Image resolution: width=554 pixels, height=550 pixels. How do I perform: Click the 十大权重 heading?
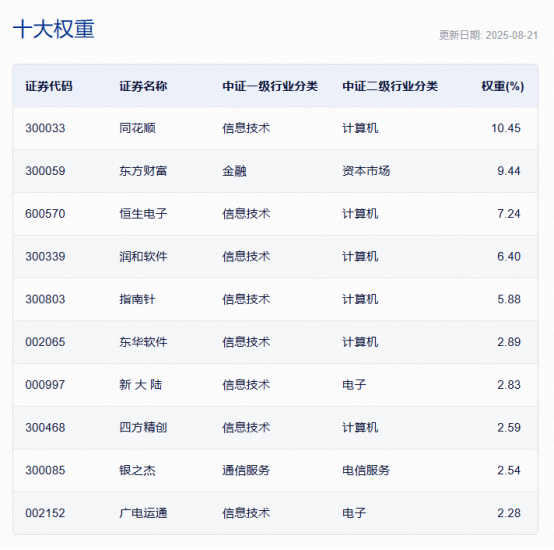pyautogui.click(x=54, y=29)
